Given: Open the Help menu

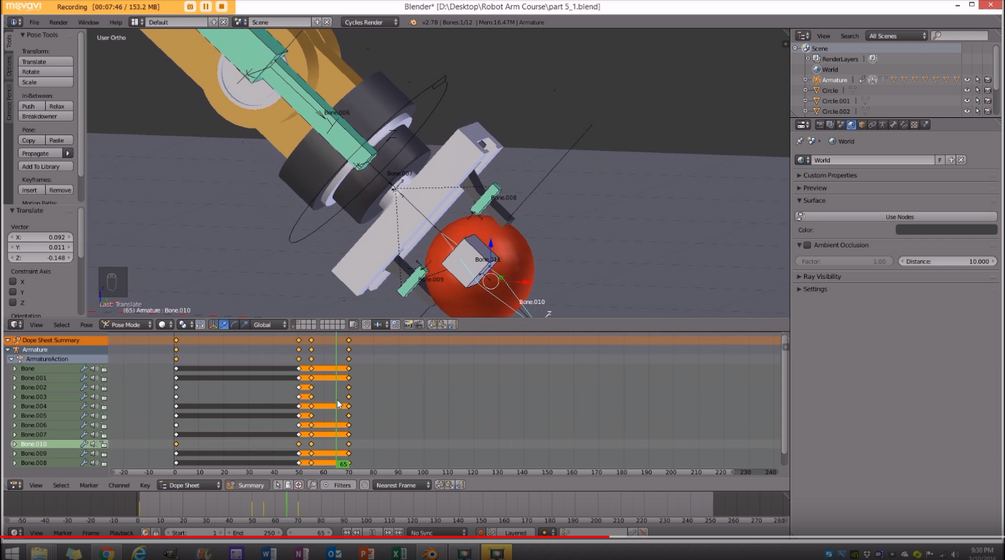Looking at the screenshot, I should 115,22.
